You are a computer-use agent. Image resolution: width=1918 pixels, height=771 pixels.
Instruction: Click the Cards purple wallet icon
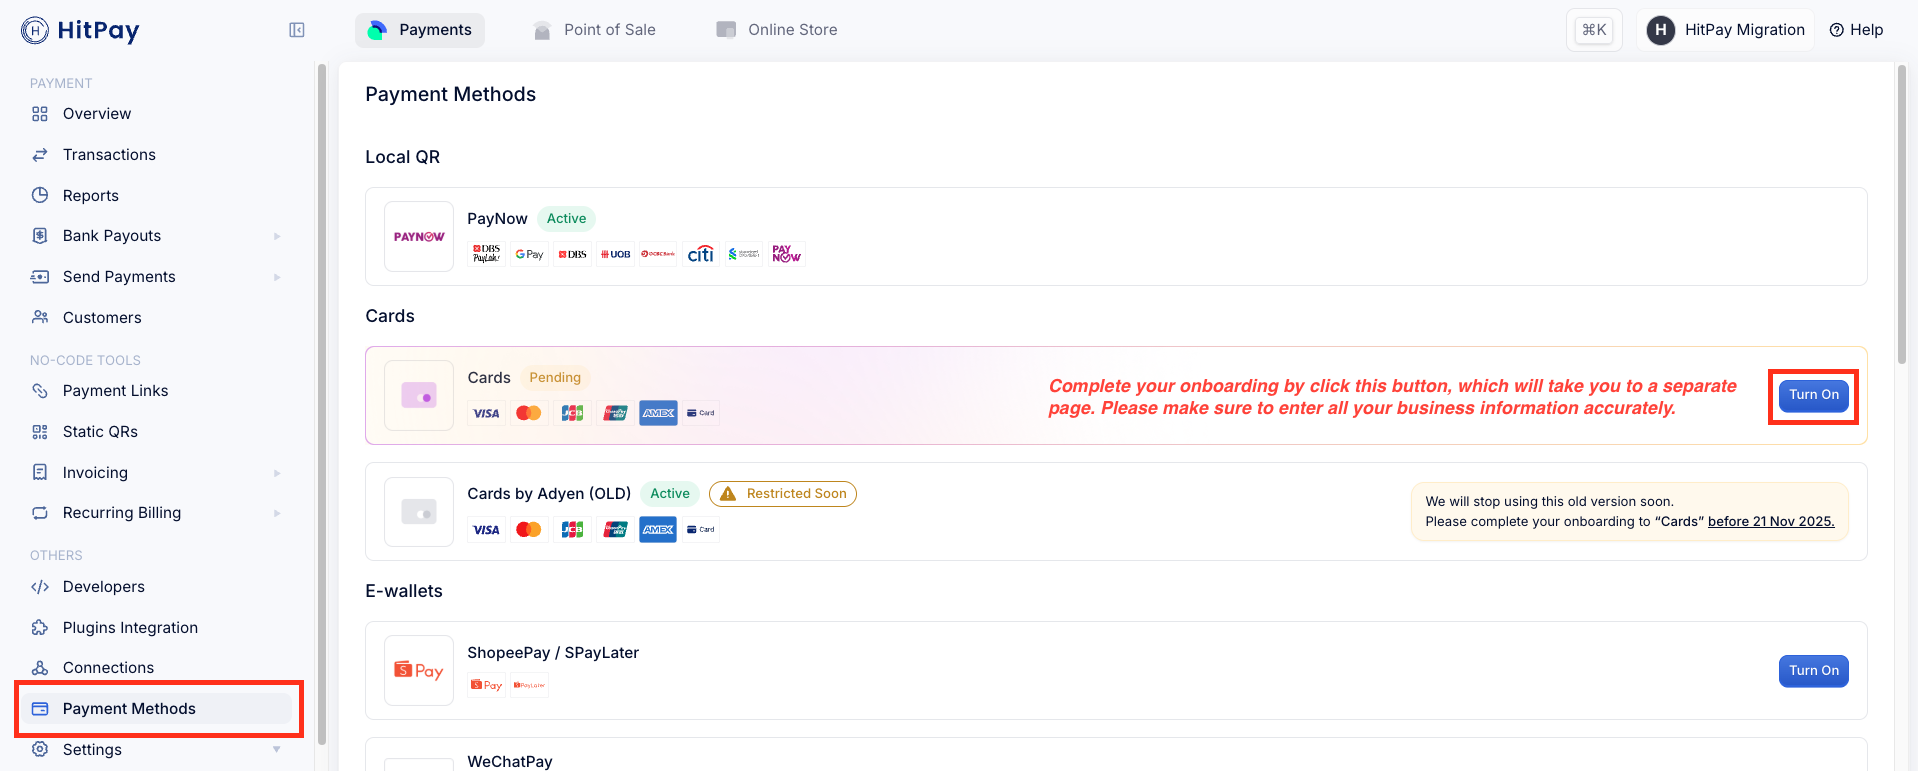click(419, 396)
